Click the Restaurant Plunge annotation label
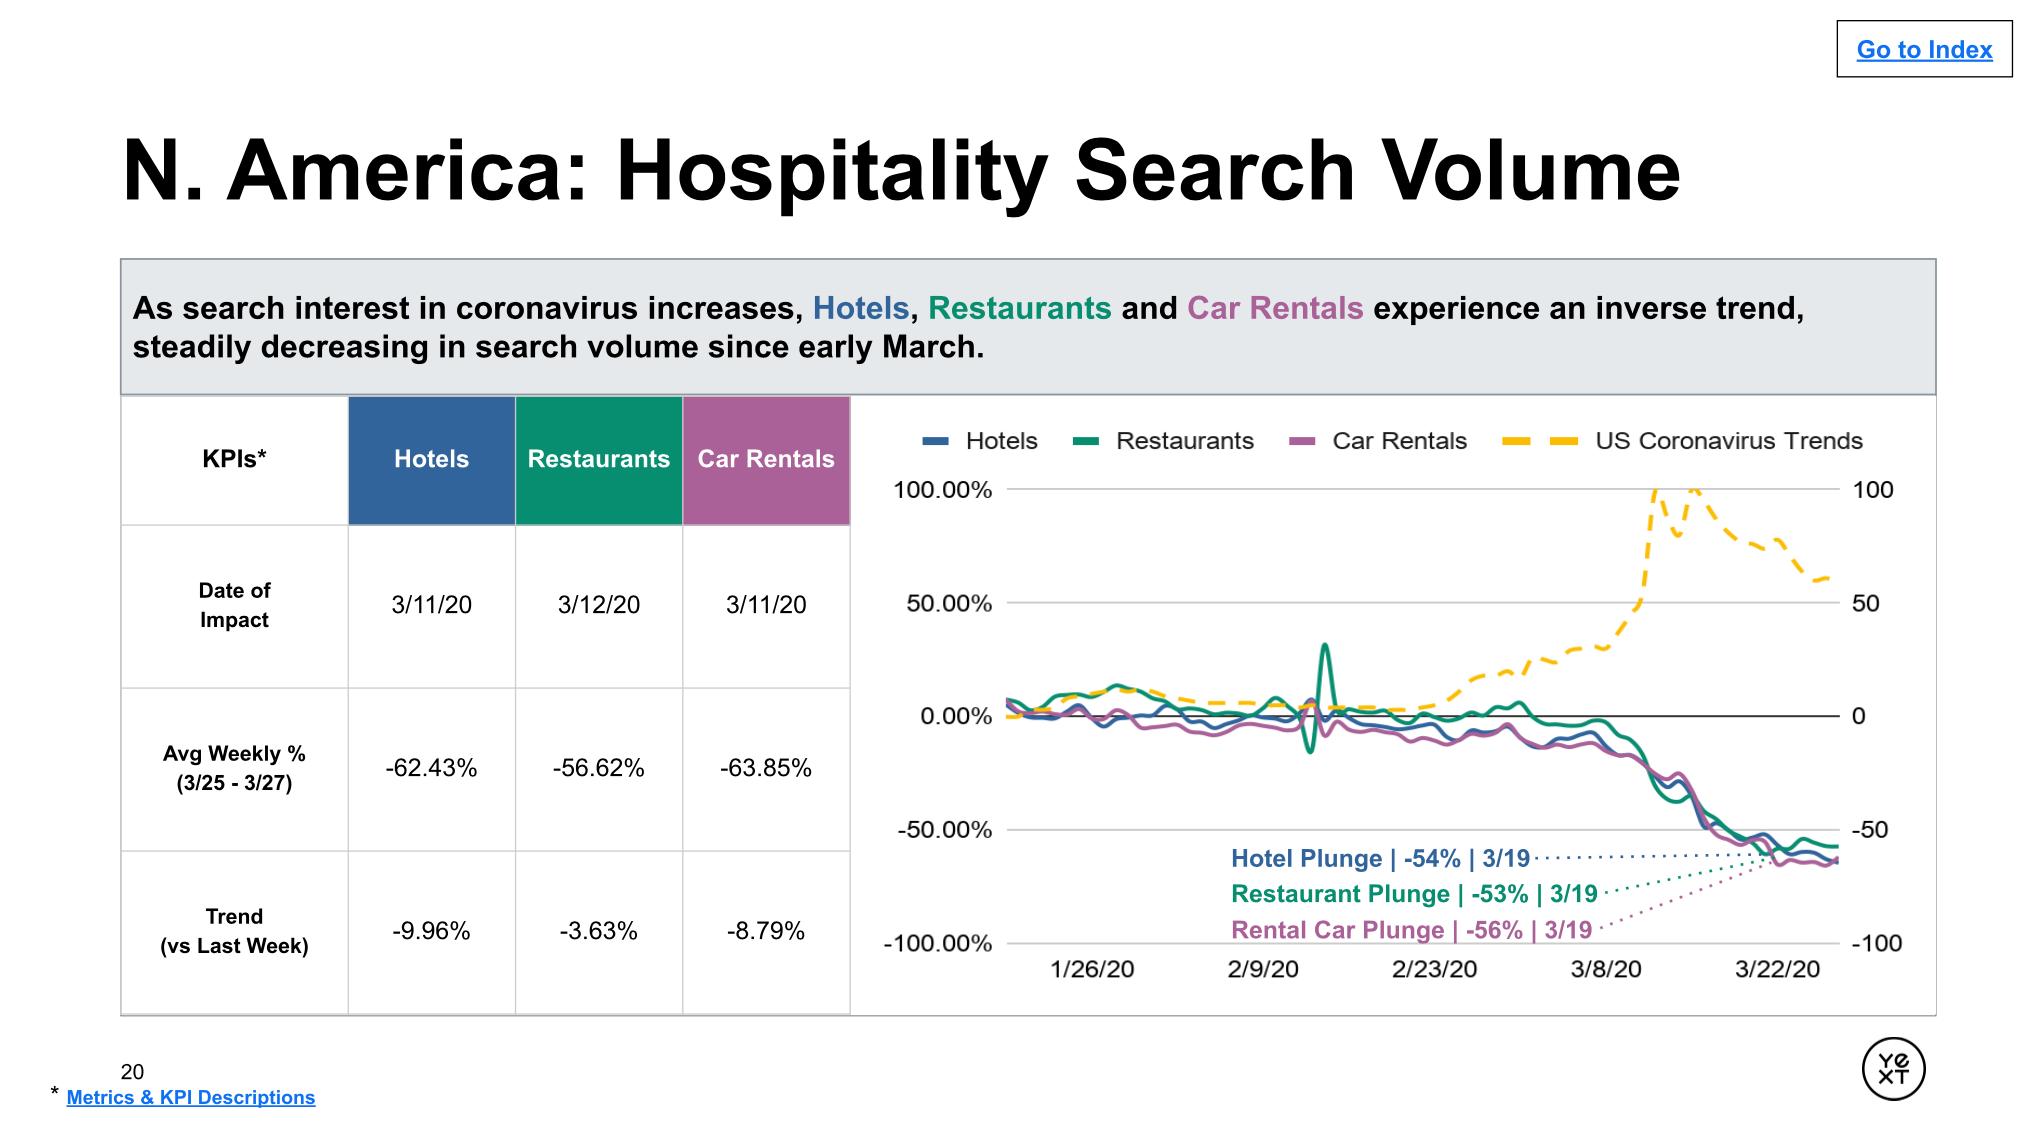2033x1141 pixels. click(x=1414, y=893)
